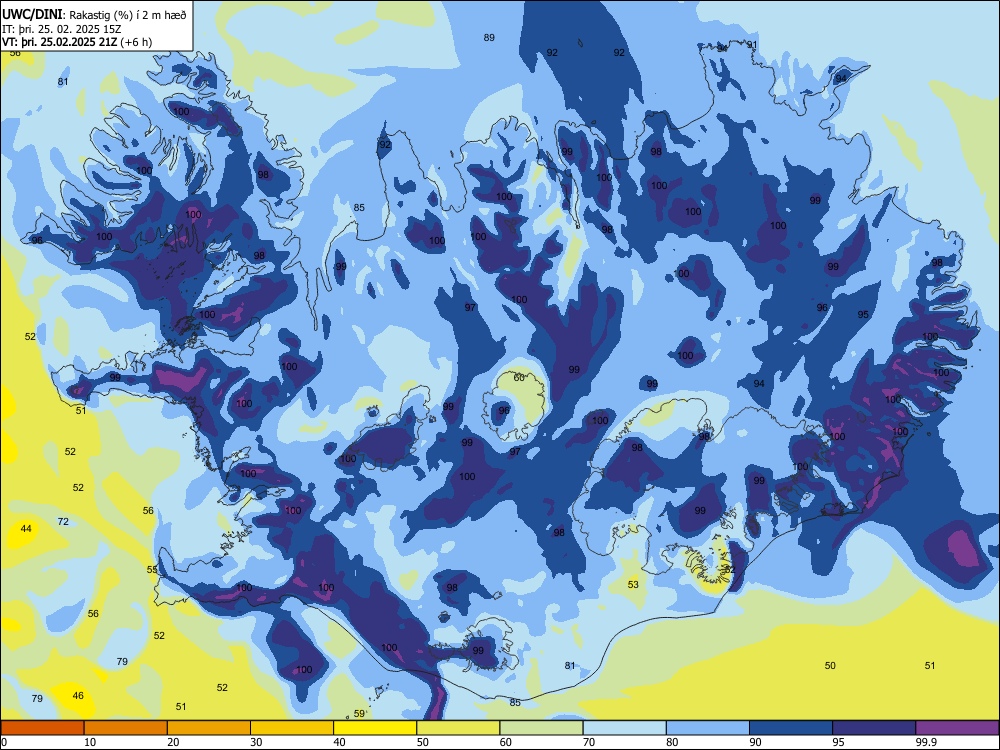This screenshot has height=750, width=1000.
Task: Pick the 70–80 light blue legend swatch
Action: click(x=624, y=728)
